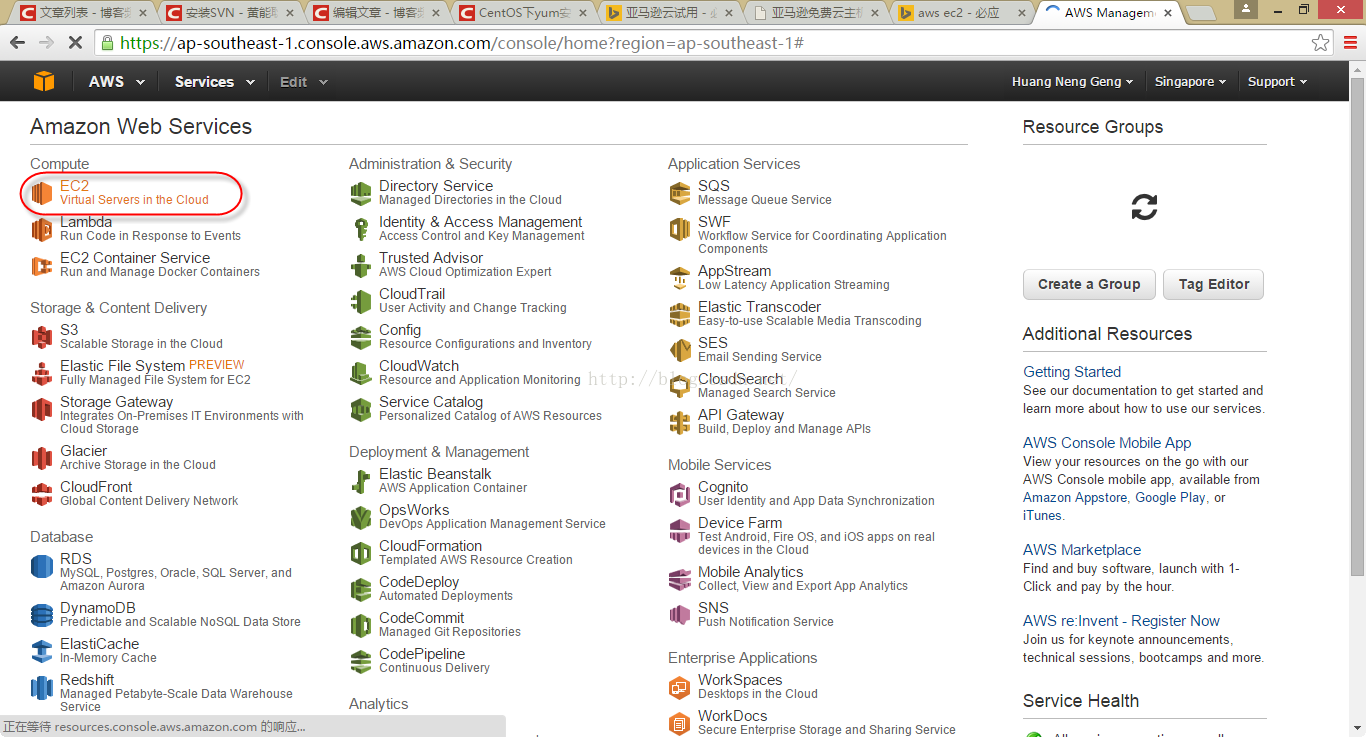This screenshot has width=1366, height=737.
Task: Switch to the 编辑文章 browser tab
Action: [378, 13]
